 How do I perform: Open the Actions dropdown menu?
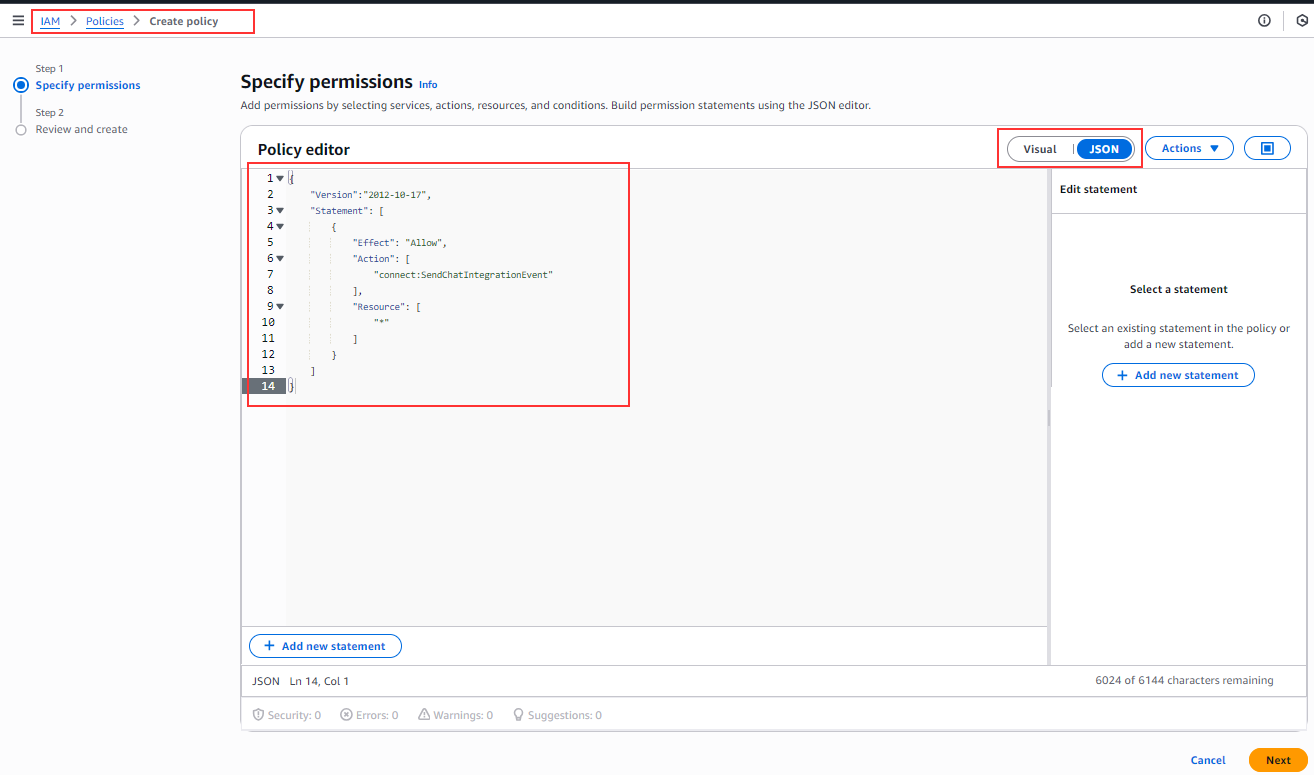1189,148
